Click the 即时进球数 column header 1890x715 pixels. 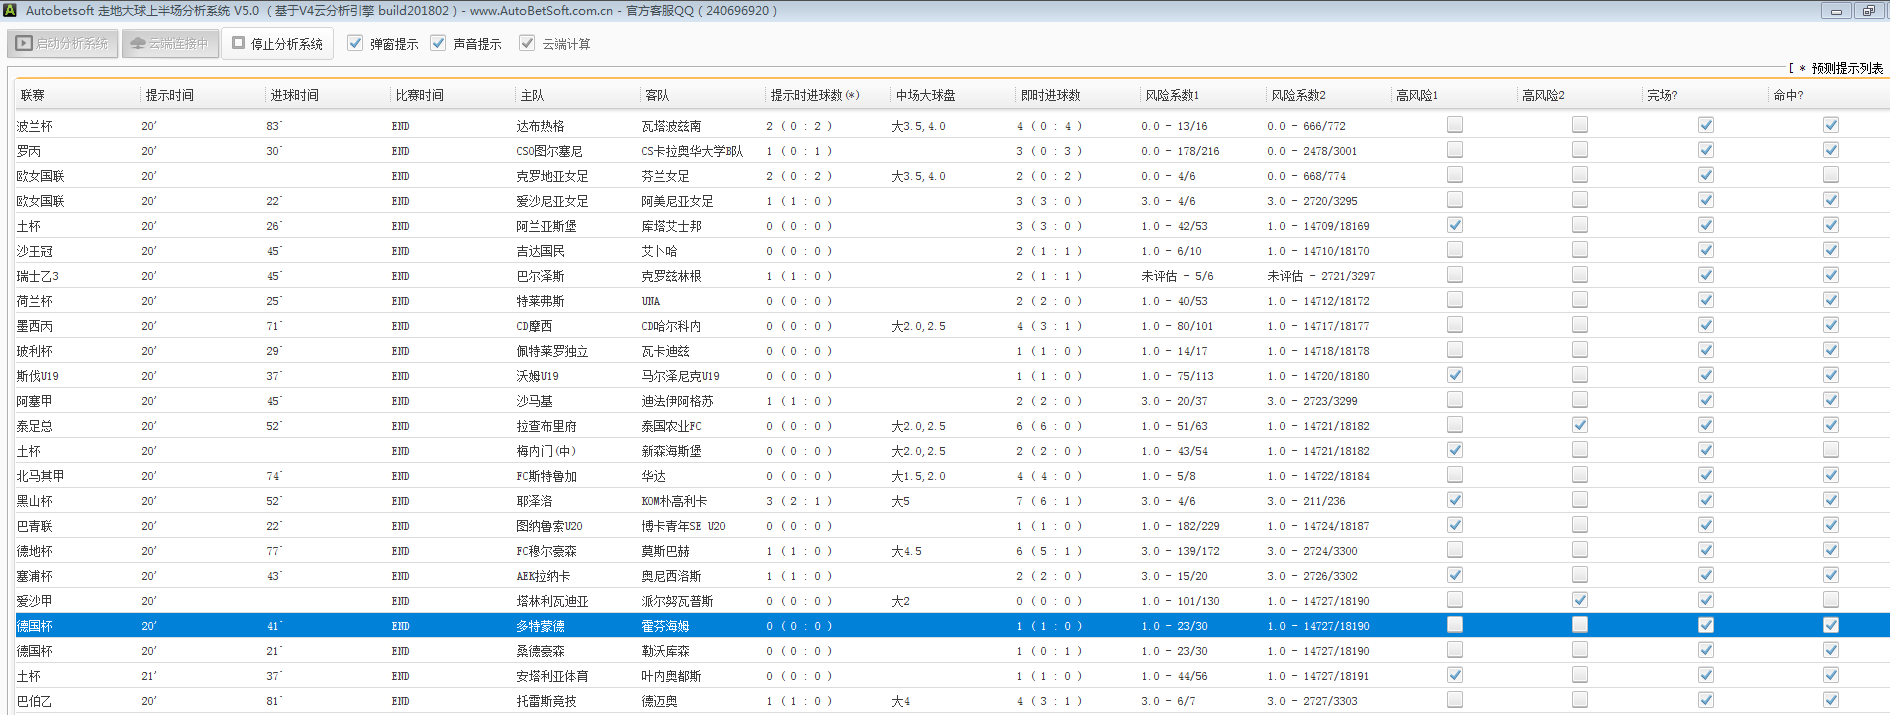1050,95
